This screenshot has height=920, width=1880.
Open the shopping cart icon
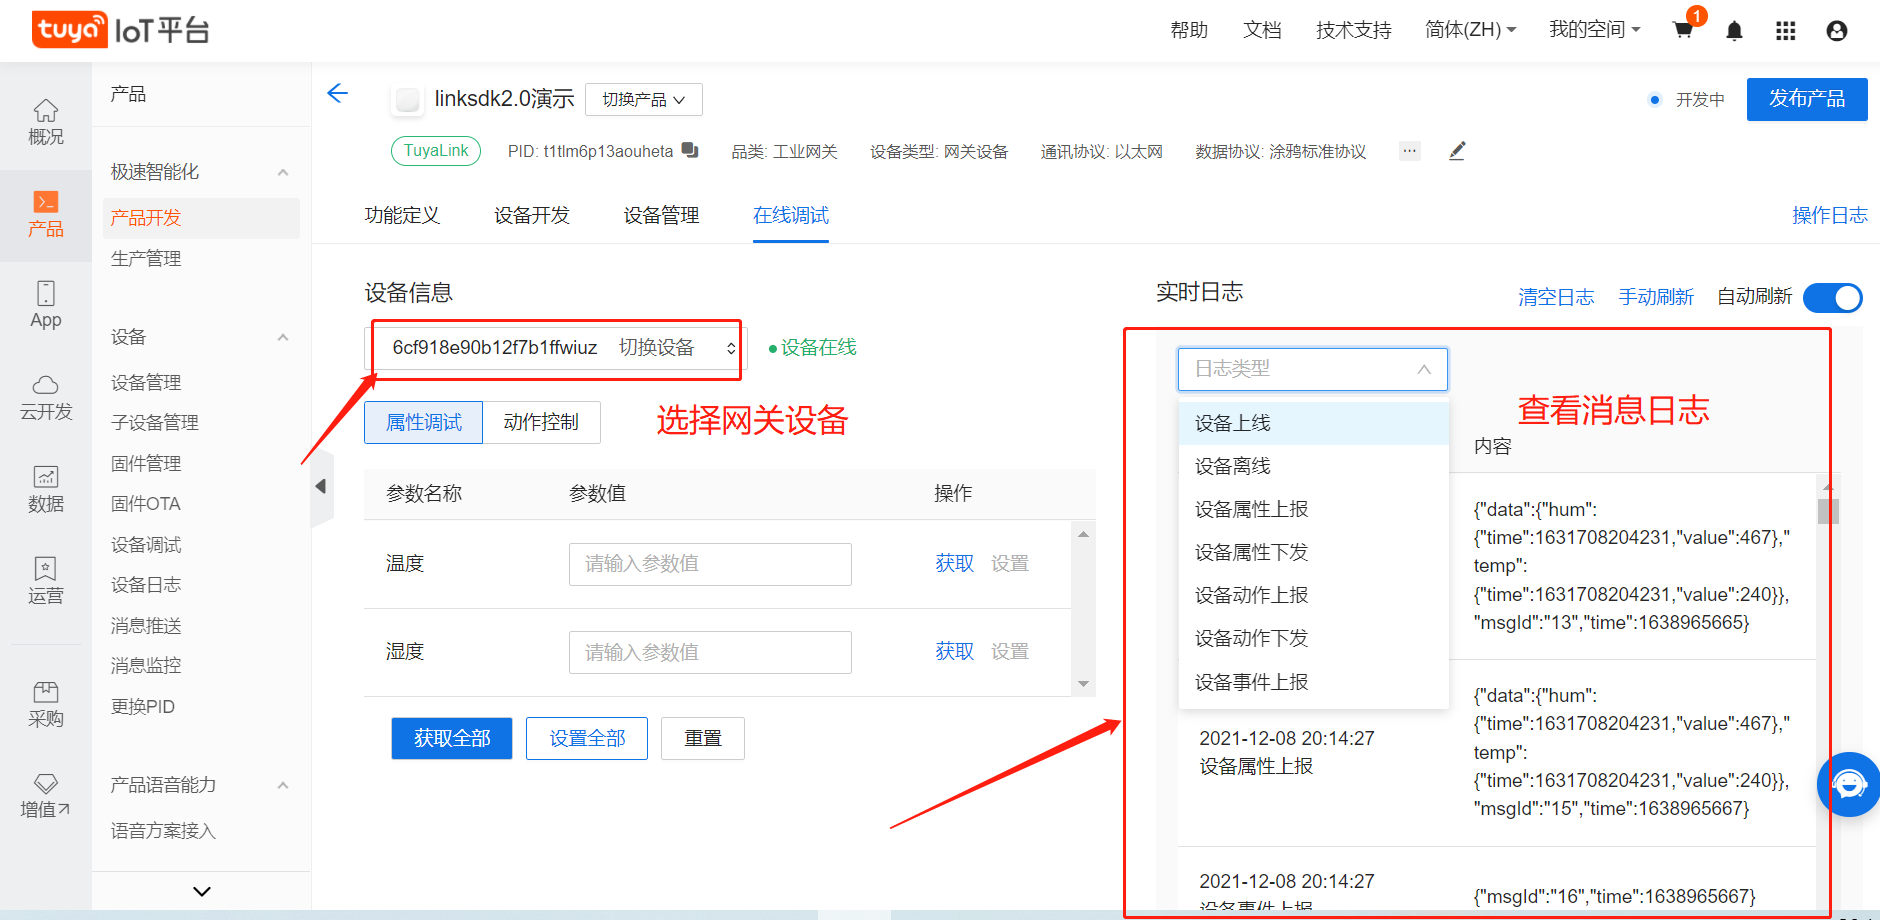point(1683,30)
